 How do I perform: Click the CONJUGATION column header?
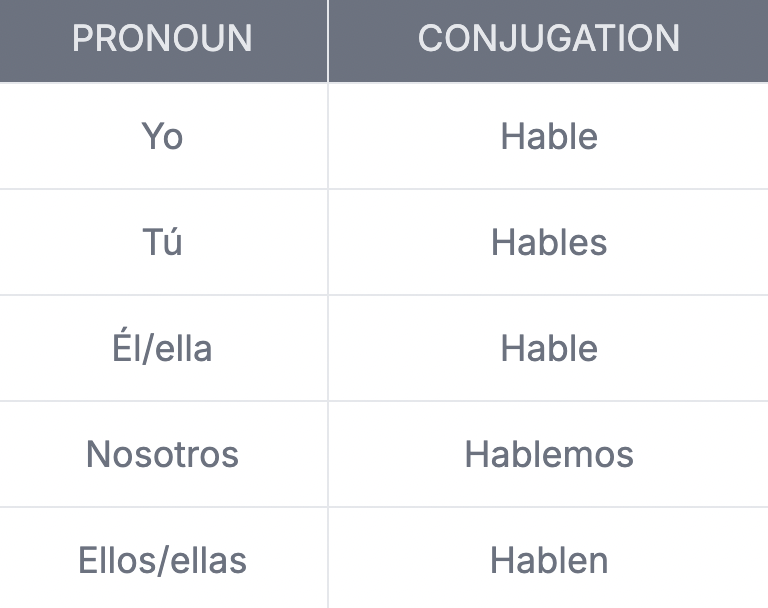click(549, 41)
